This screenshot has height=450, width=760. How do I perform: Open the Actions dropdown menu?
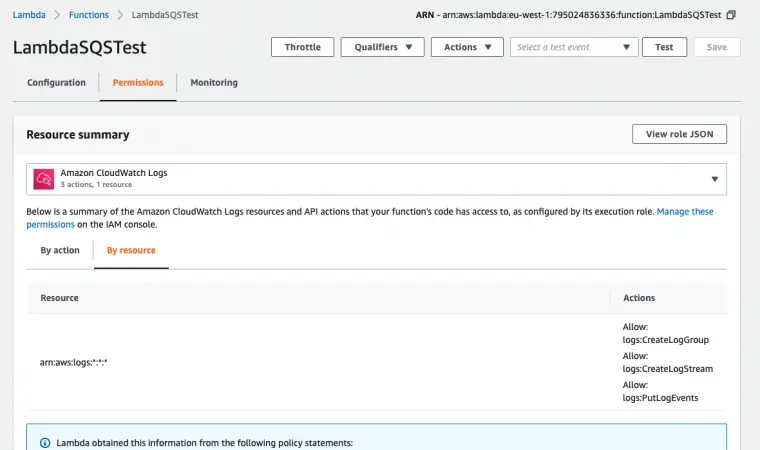coord(467,47)
